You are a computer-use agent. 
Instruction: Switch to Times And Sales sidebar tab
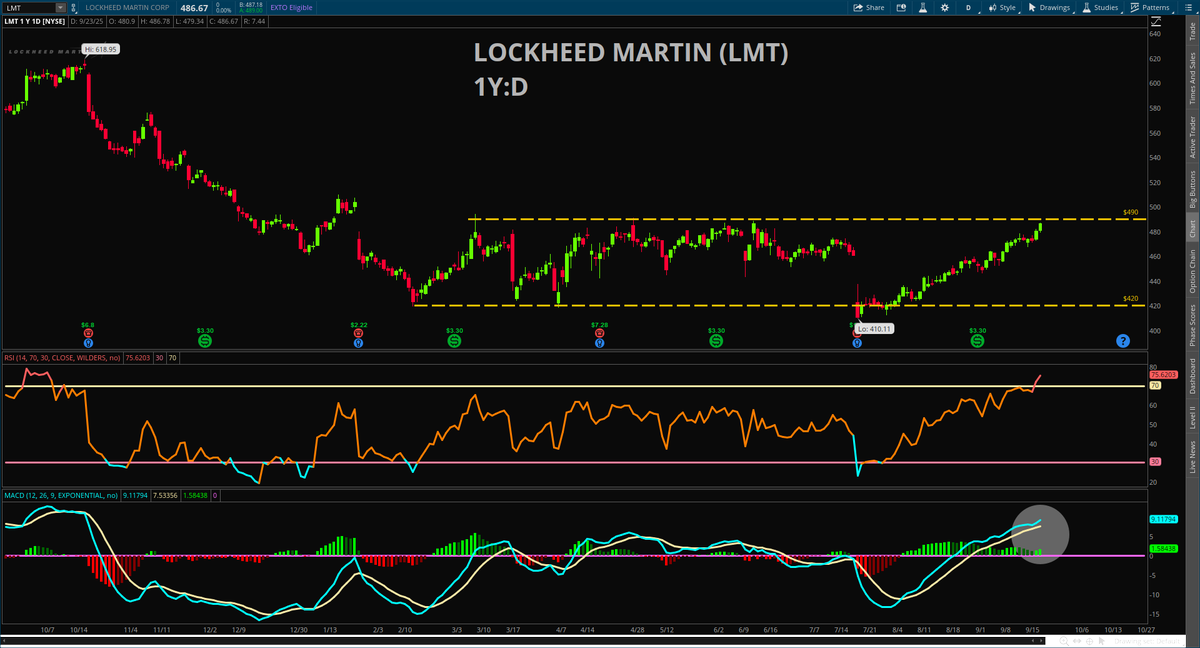tap(1191, 77)
